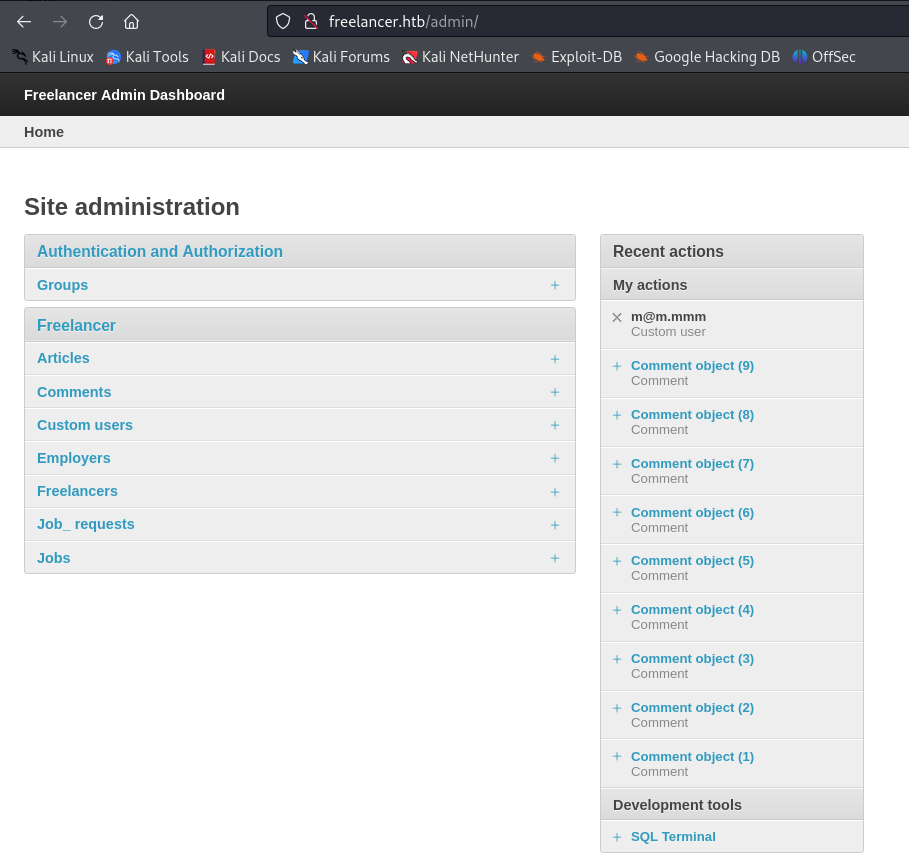The height and width of the screenshot is (862, 909).
Task: Click the add icon beside Employers
Action: click(x=555, y=458)
